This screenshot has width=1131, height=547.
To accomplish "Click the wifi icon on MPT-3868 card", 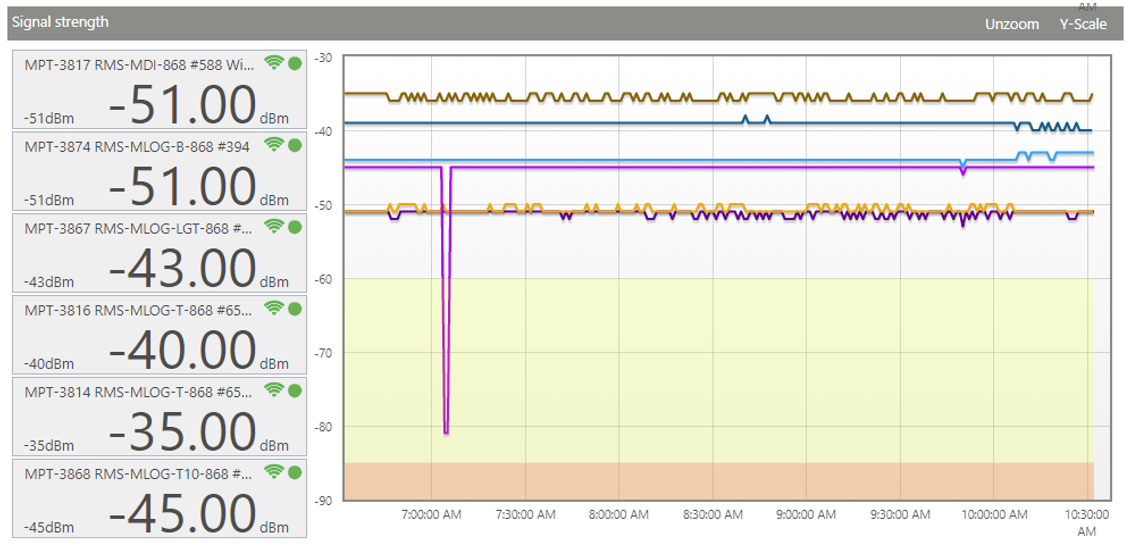I will click(273, 472).
